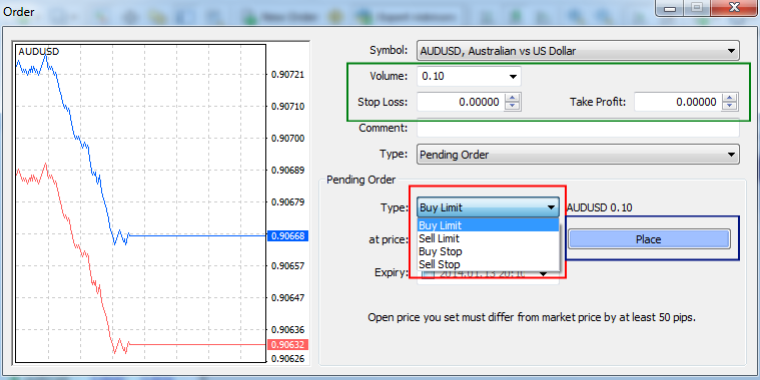Screen dimensions: 760x380
Task: Close the Order dialog window
Action: coord(735,7)
